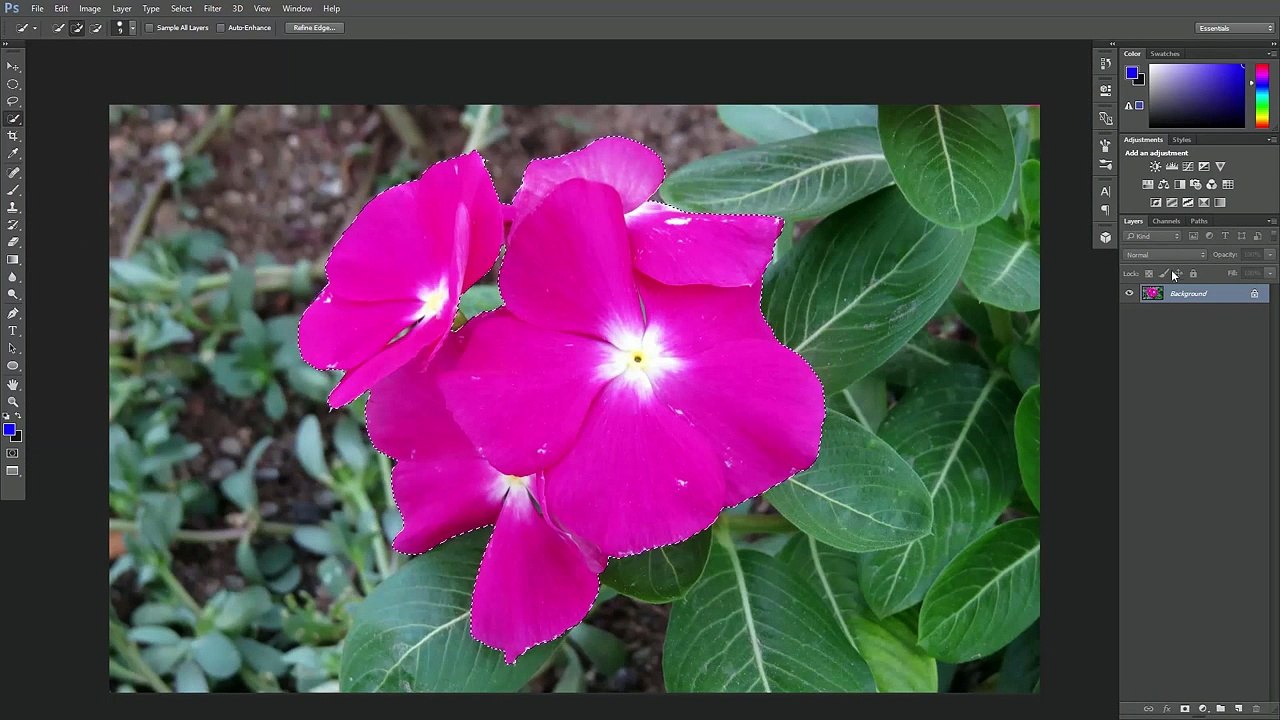This screenshot has width=1280, height=720.
Task: Add a Curves adjustment
Action: tap(1188, 166)
